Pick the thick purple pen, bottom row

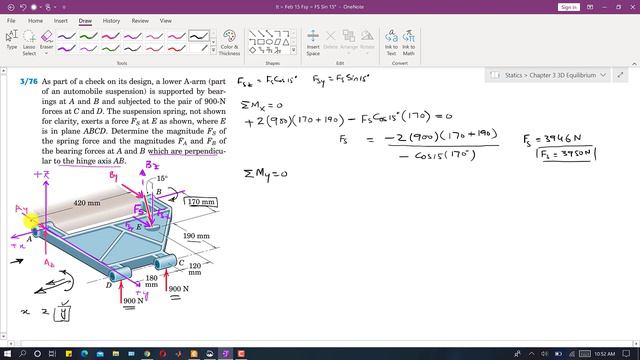click(x=67, y=49)
